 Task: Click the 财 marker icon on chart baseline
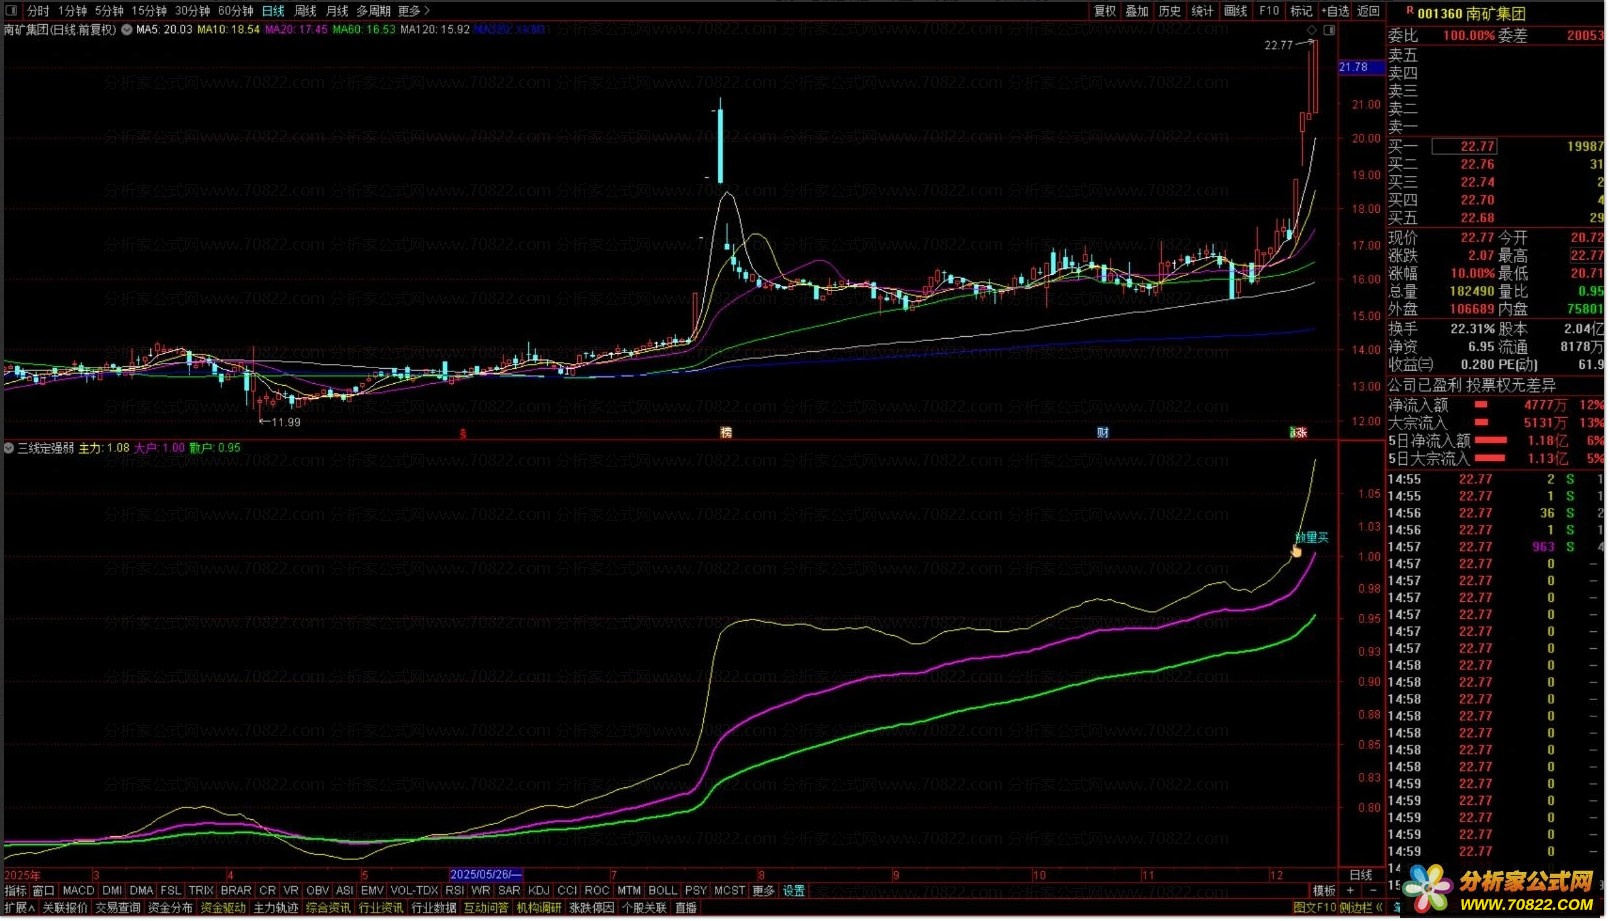pos(1104,434)
